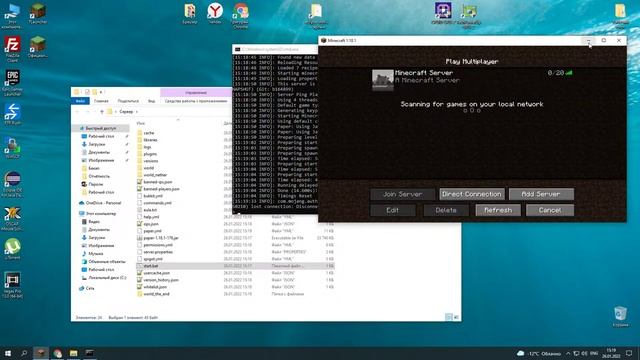The image size is (640, 360).
Task: Go back in File Explorer
Action: point(77,111)
